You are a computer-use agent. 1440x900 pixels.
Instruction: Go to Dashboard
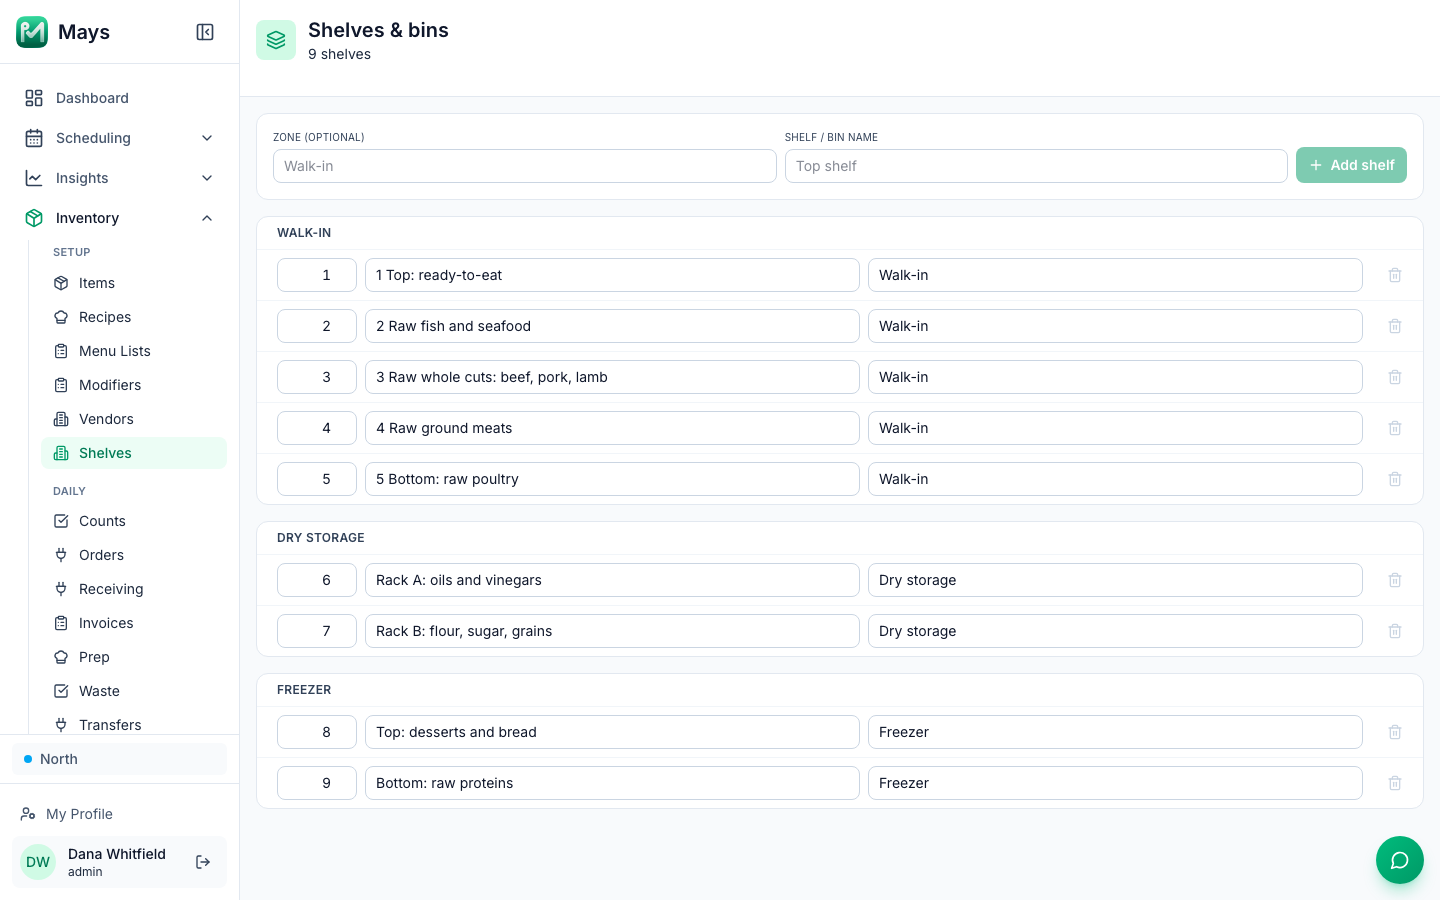[119, 98]
